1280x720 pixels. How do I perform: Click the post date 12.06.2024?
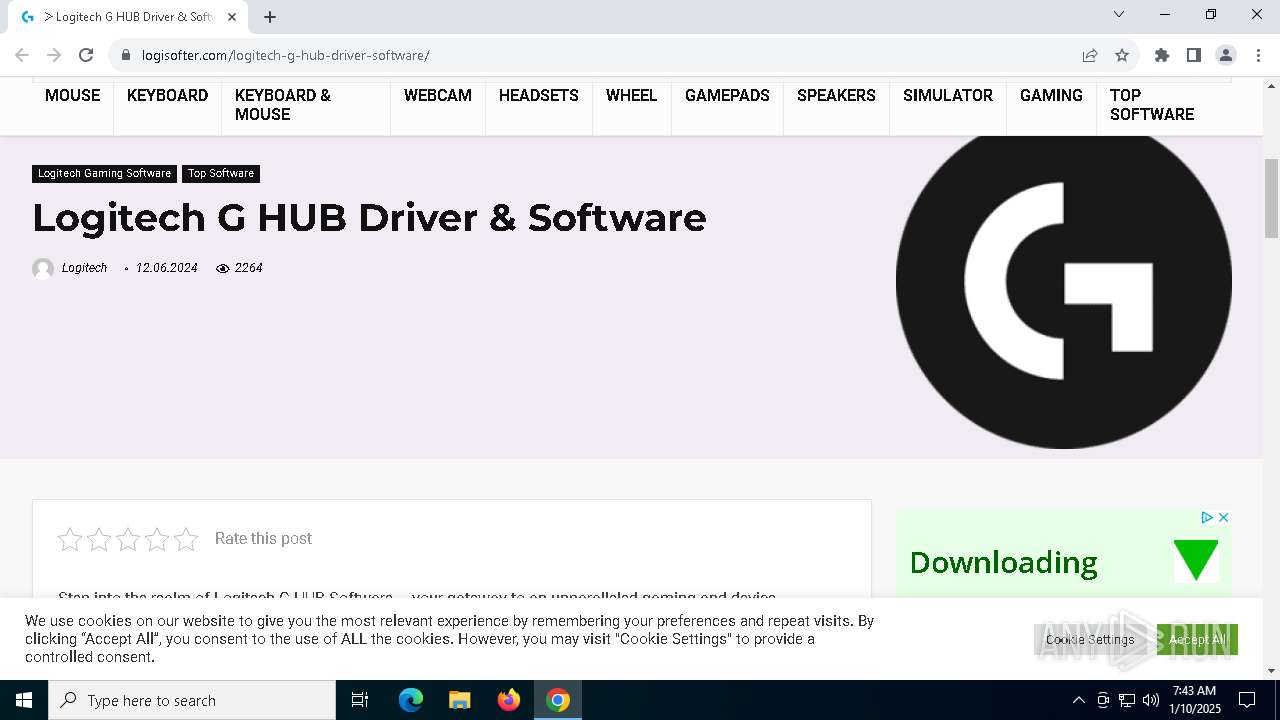tap(167, 268)
